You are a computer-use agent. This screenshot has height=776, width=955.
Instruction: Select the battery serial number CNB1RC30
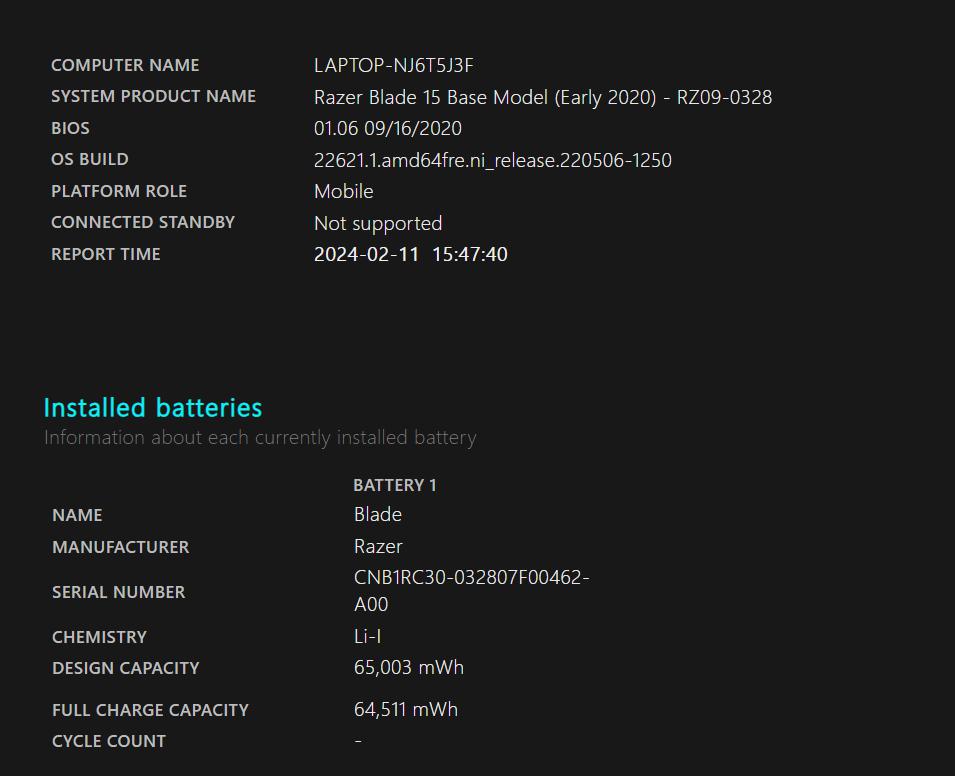click(x=471, y=578)
